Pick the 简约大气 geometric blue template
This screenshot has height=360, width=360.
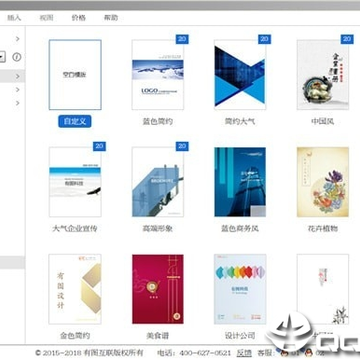240,75
